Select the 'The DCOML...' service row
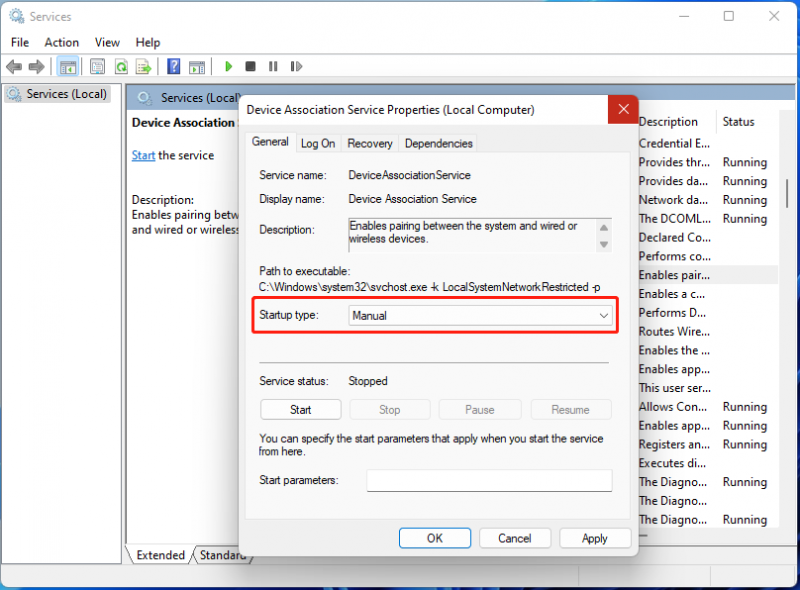The image size is (800, 590). point(708,218)
